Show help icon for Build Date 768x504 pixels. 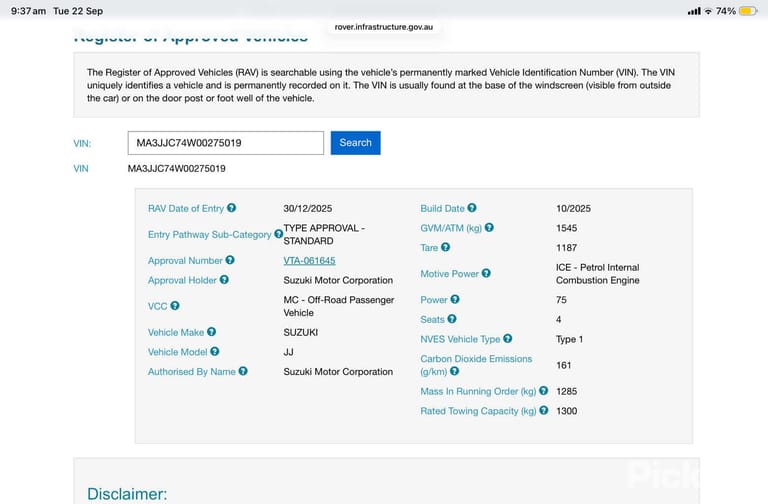point(472,208)
